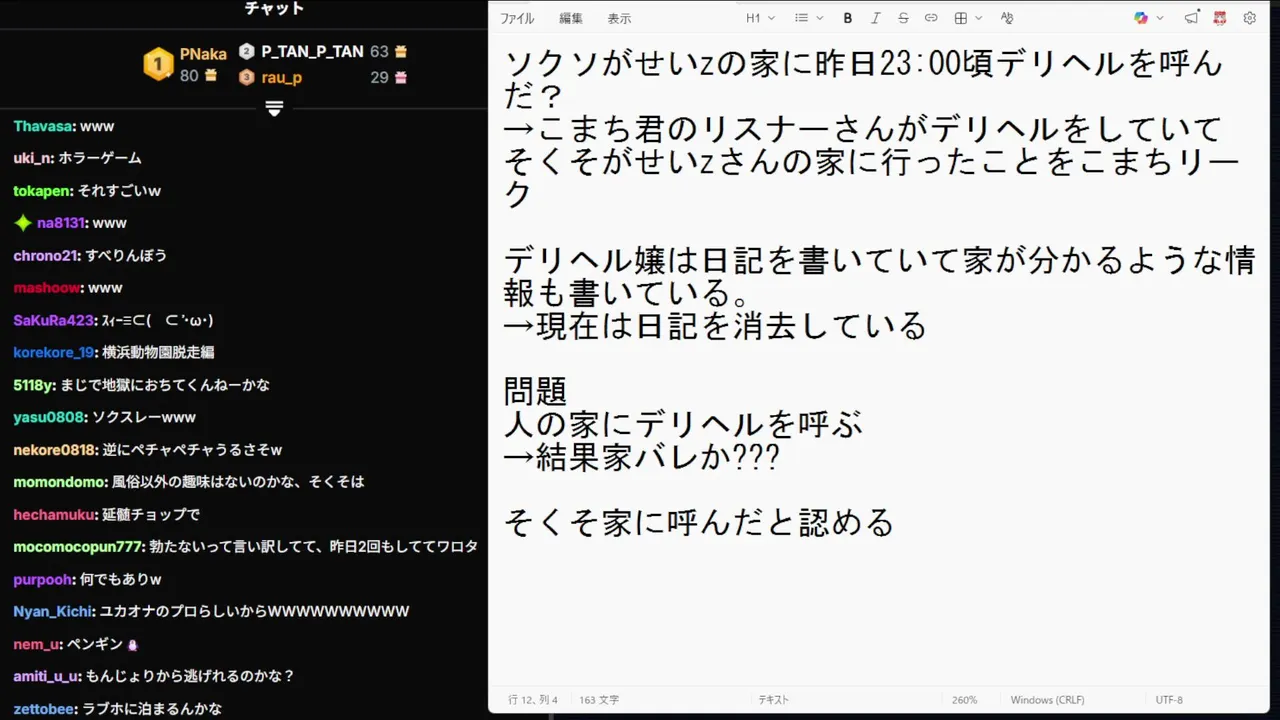Screen dimensions: 1280x720
Task: Click the penguin emote in nem_u's message
Action: (x=133, y=645)
